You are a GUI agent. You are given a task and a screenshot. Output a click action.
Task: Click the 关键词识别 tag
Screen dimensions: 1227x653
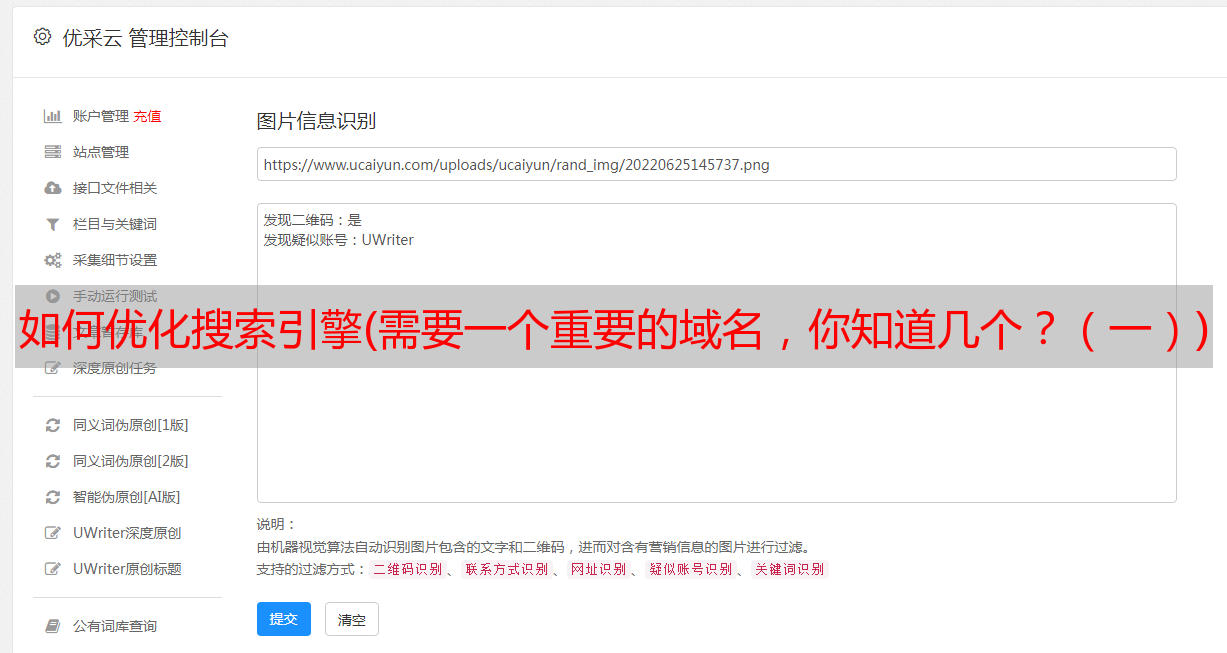coord(790,569)
